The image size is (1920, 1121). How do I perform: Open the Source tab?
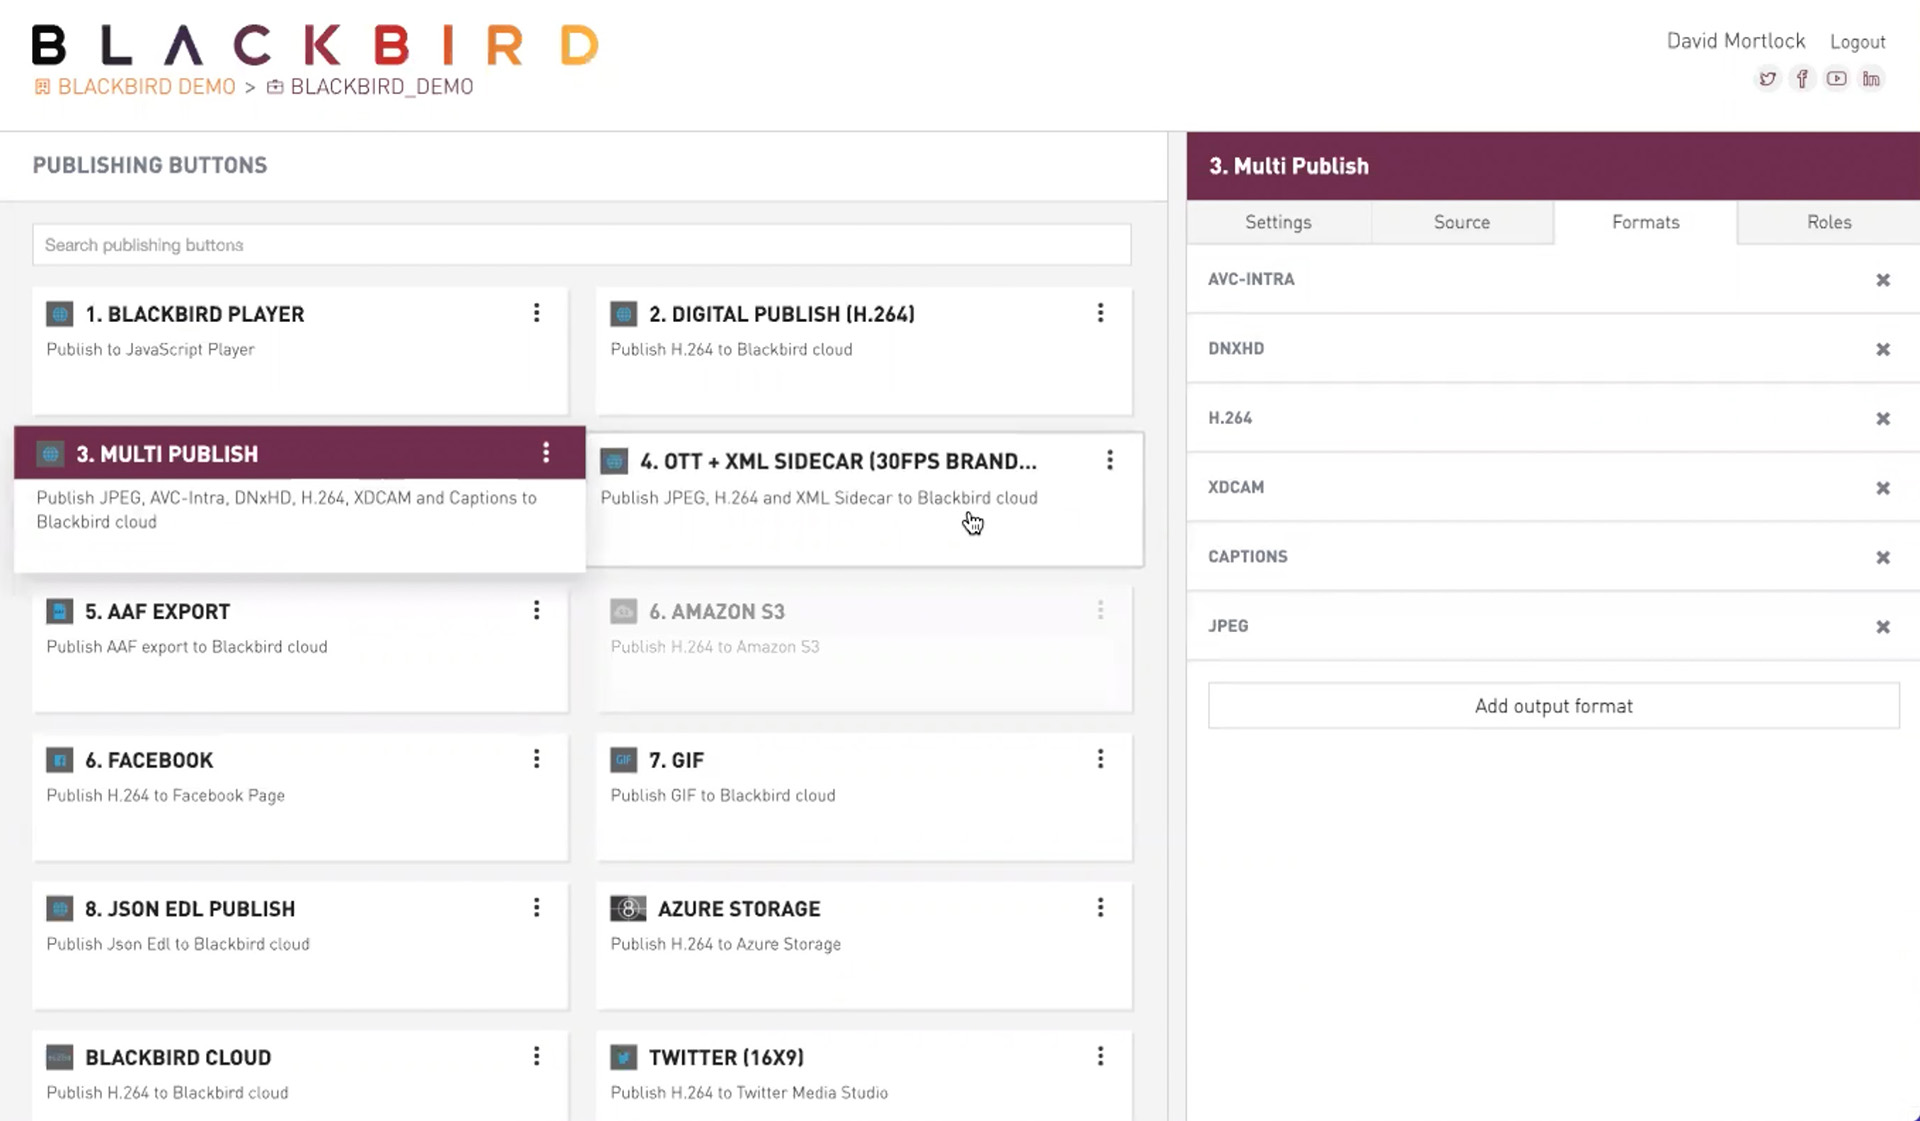pyautogui.click(x=1461, y=222)
